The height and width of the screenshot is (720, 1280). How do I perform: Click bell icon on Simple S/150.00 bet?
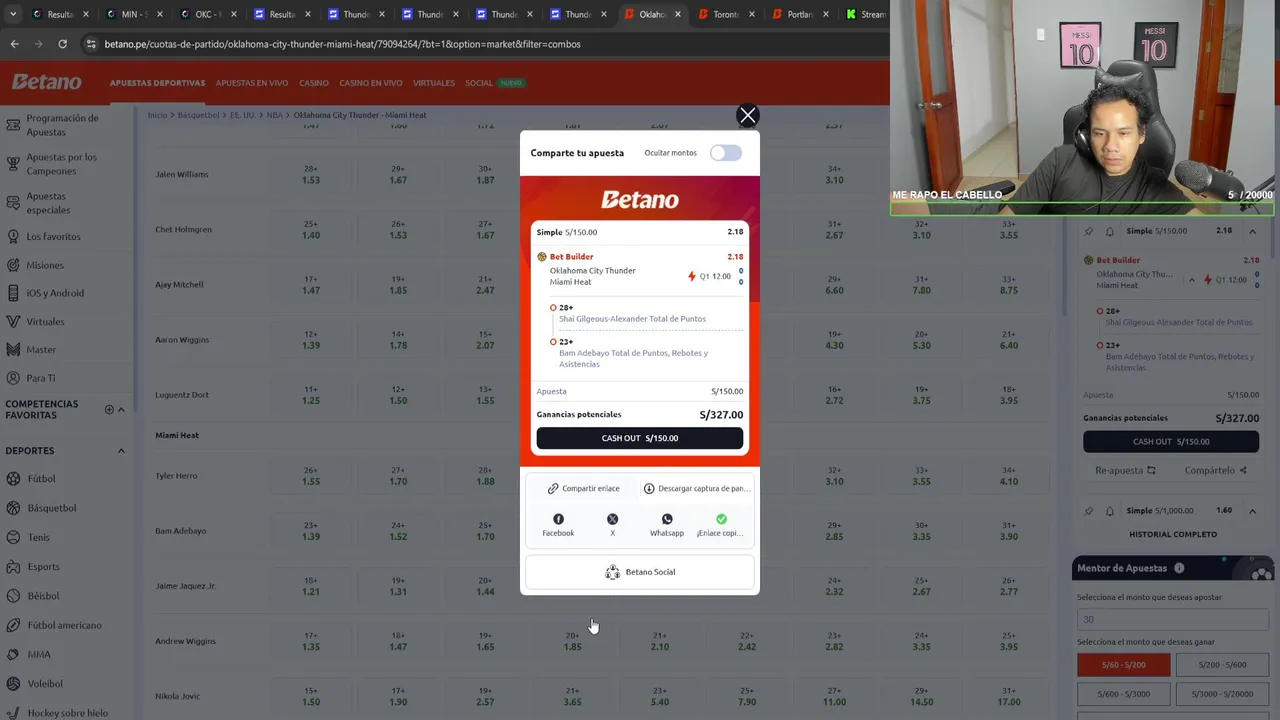[1109, 231]
